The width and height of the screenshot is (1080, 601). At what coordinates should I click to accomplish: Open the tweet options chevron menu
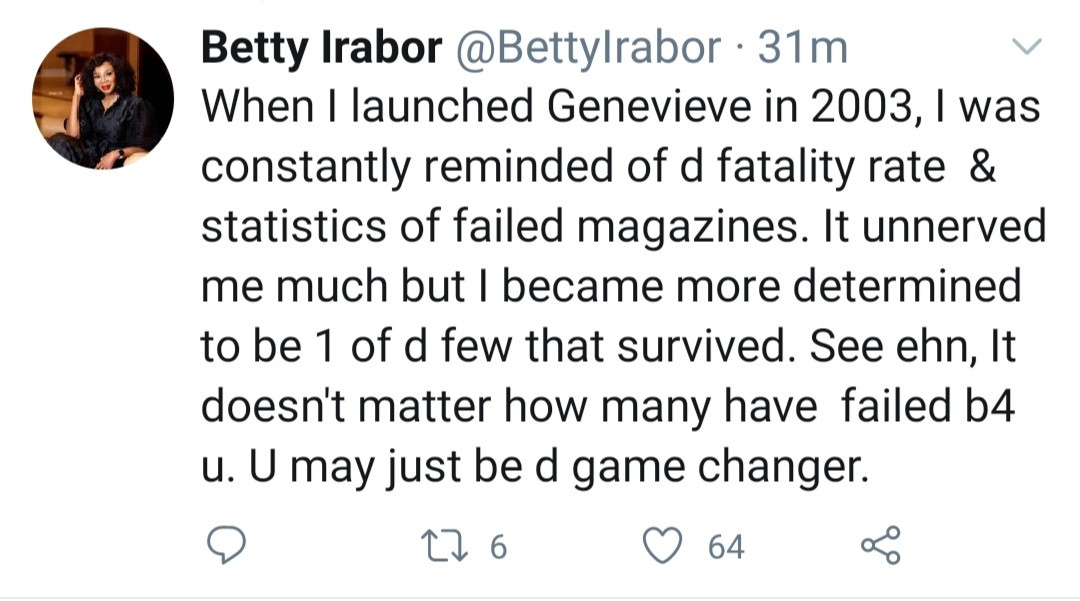pyautogui.click(x=1027, y=46)
